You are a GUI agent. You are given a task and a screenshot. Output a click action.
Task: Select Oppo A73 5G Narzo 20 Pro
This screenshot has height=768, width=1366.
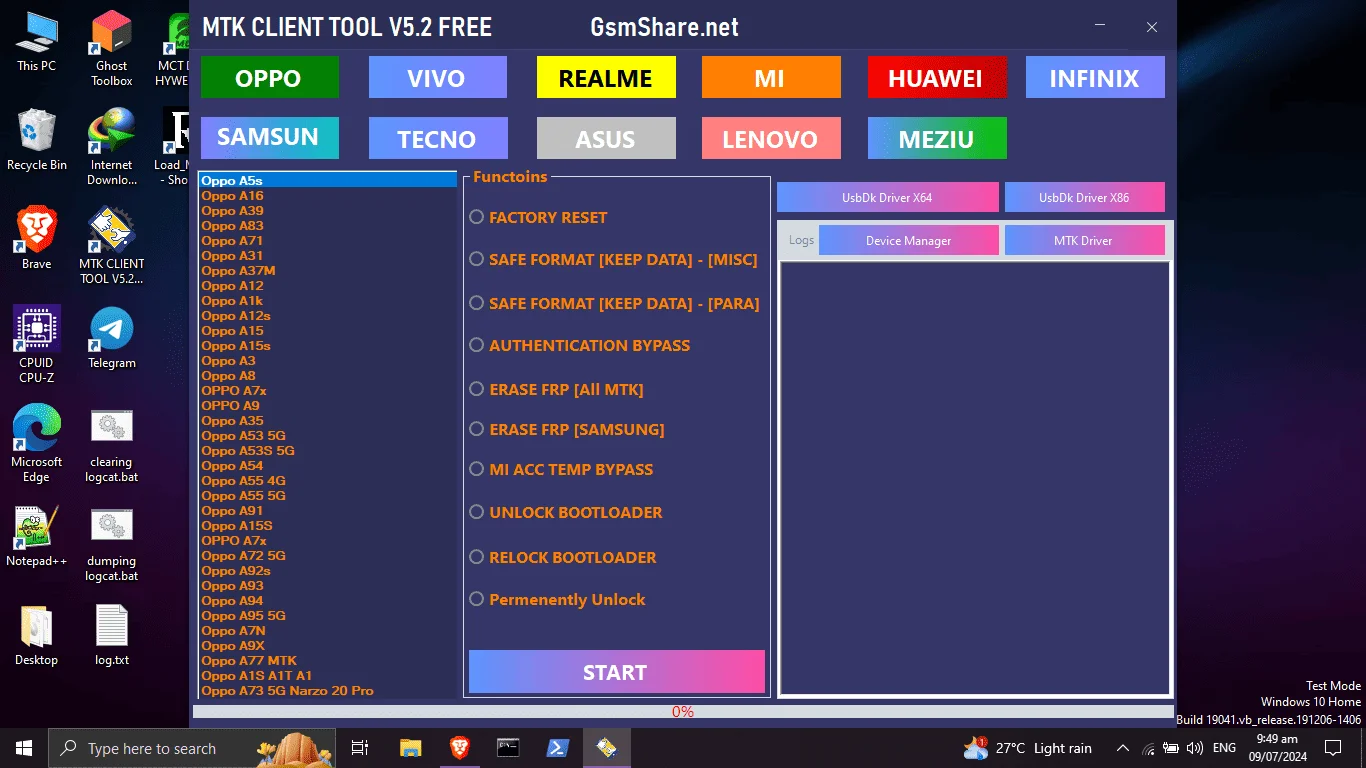click(x=328, y=690)
